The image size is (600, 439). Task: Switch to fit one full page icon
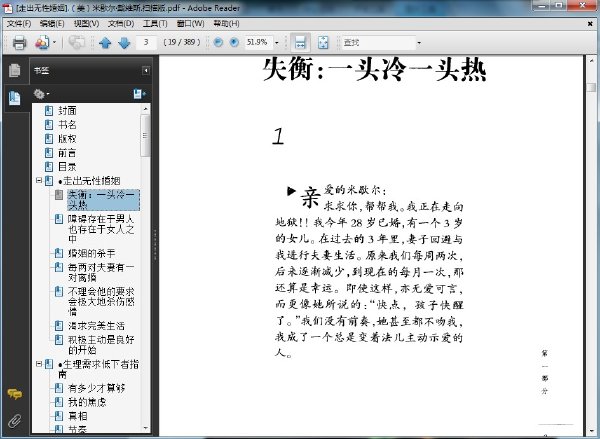(x=323, y=42)
